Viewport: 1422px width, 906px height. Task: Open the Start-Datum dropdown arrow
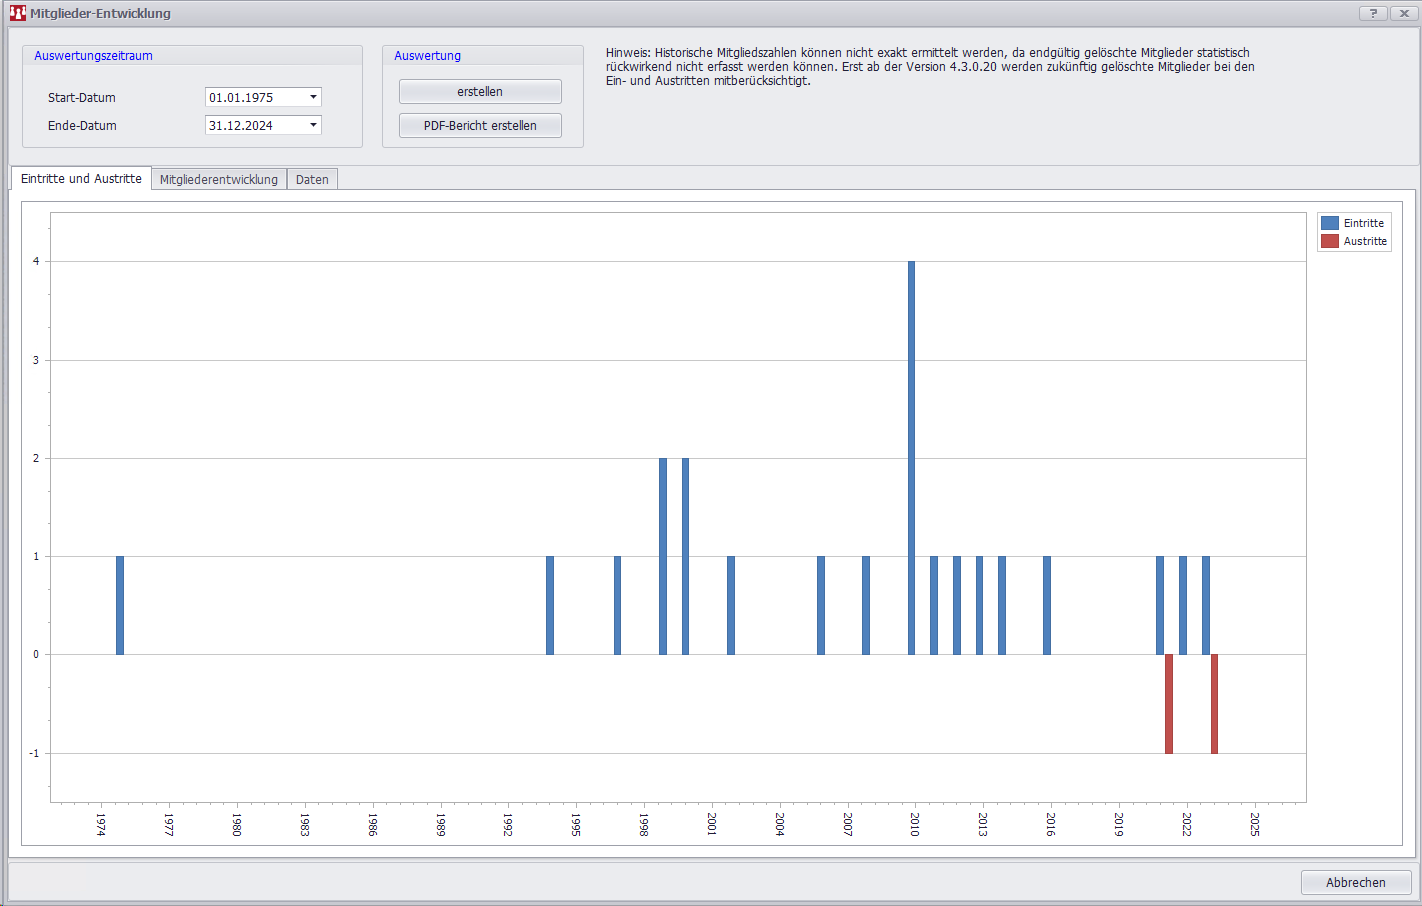tap(313, 97)
